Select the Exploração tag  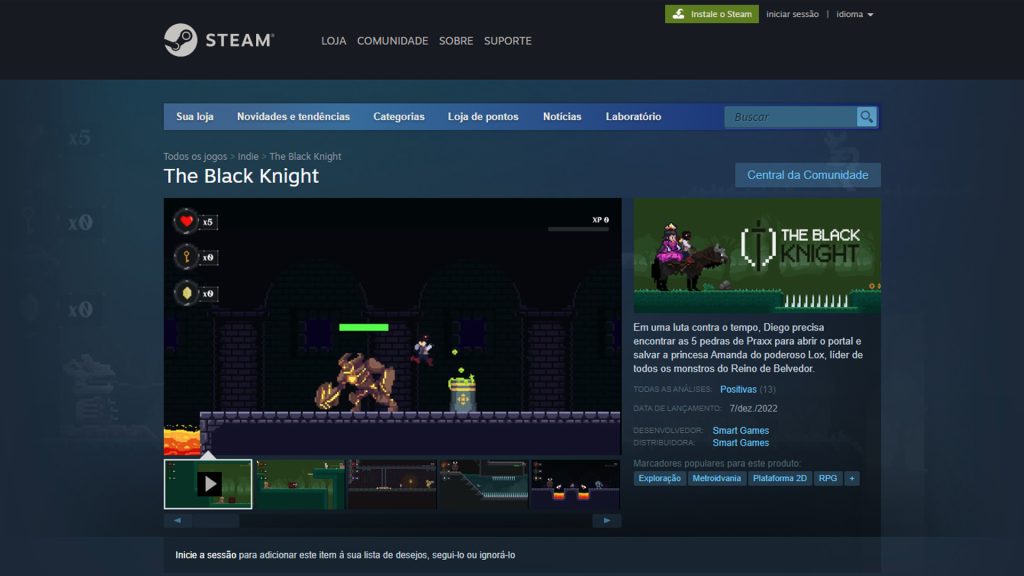pos(660,479)
